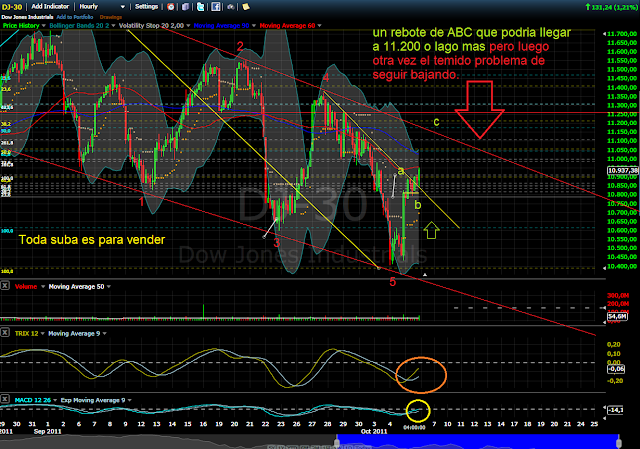
Task: Close the Volume indicator panel
Action: (x=5, y=286)
